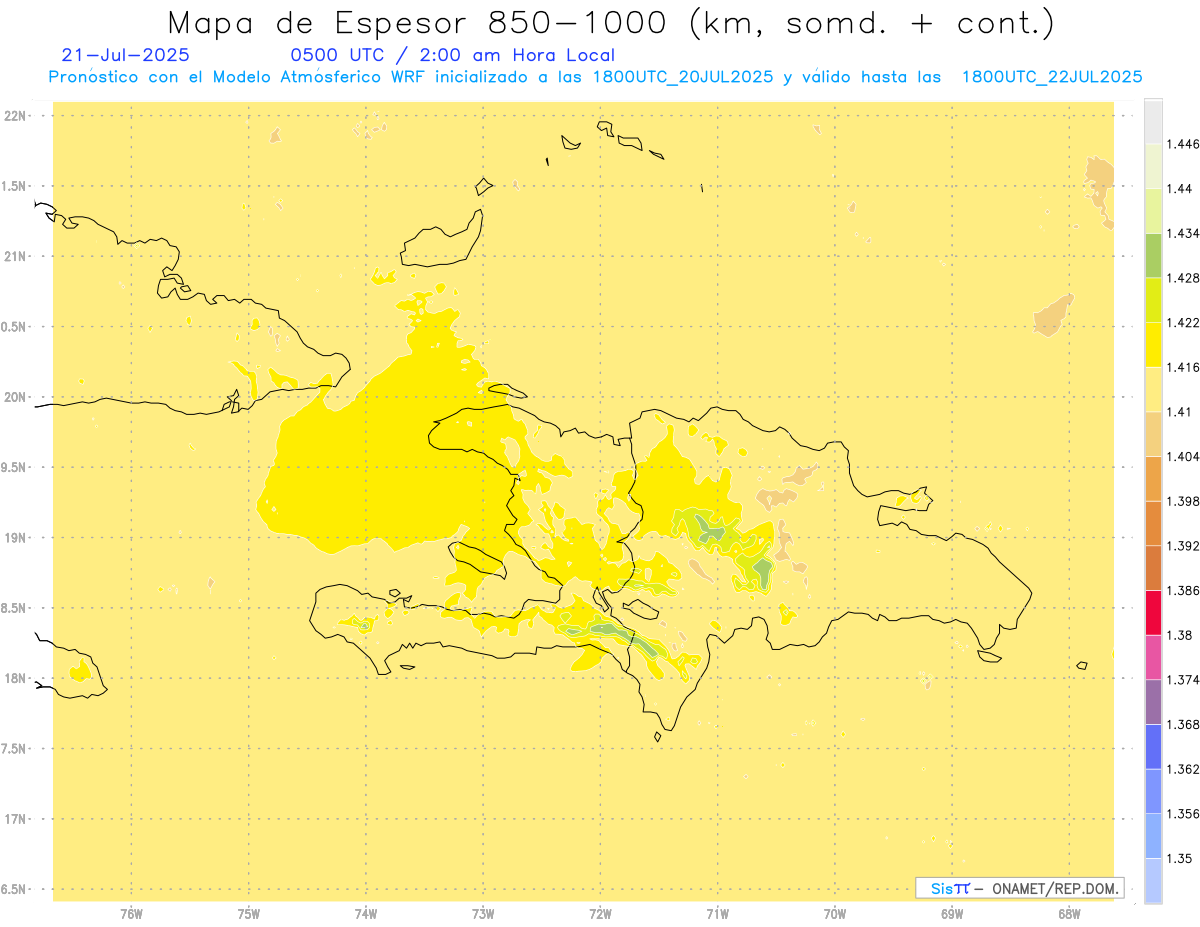Click the blue legend swatch between 1.362 and 1.368
Screen dimensions: 1200x927
click(x=1153, y=747)
